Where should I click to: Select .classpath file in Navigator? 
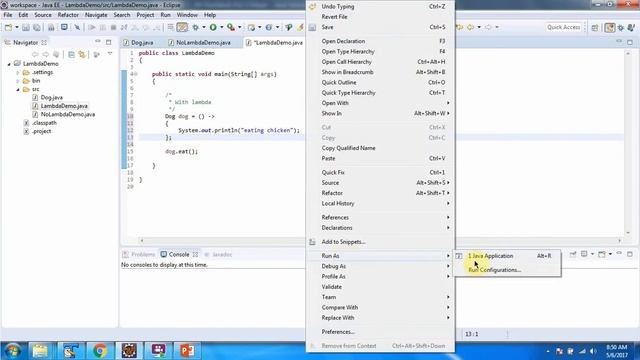coord(44,123)
